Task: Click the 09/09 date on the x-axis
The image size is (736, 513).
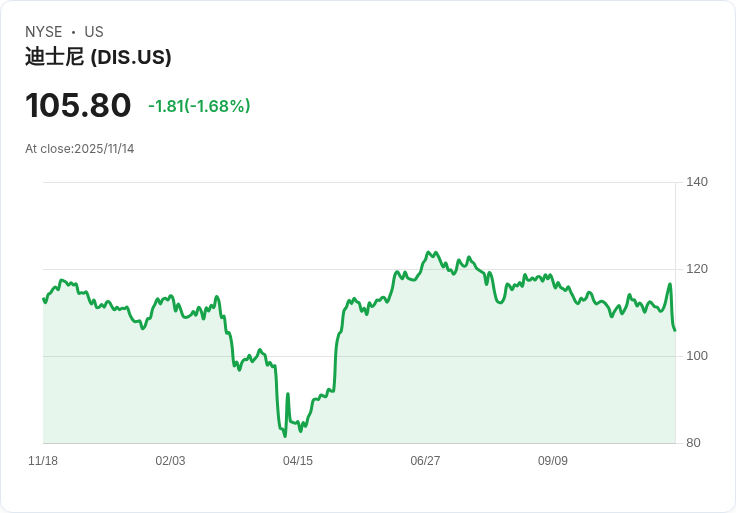Action: click(553, 461)
